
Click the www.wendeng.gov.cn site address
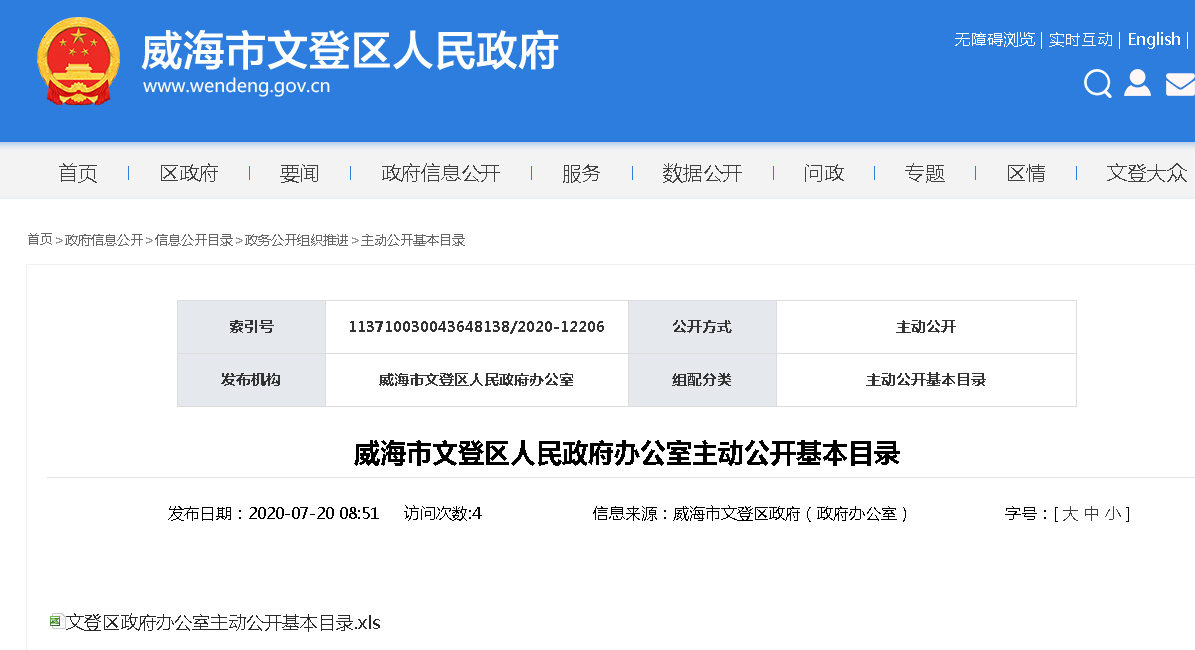pyautogui.click(x=236, y=86)
